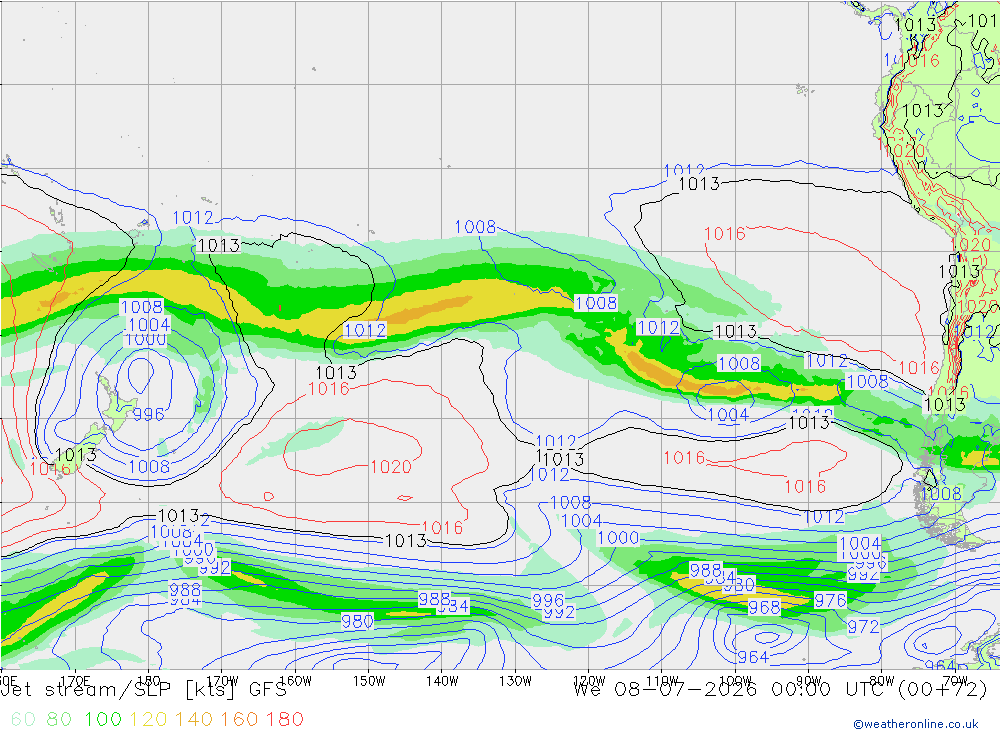Click the 60 knots legend value
The image size is (1000, 733).
click(x=23, y=719)
